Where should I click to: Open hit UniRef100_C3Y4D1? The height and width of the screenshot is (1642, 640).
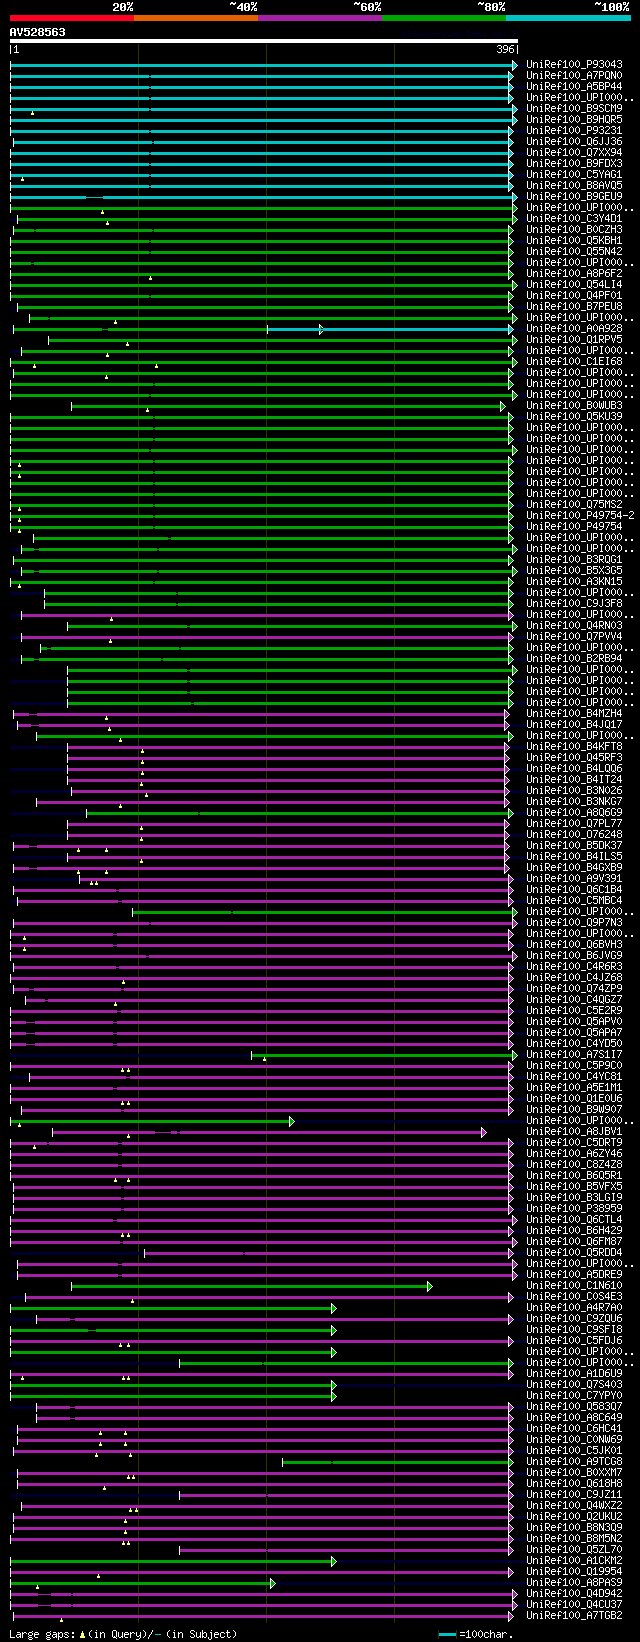(574, 219)
